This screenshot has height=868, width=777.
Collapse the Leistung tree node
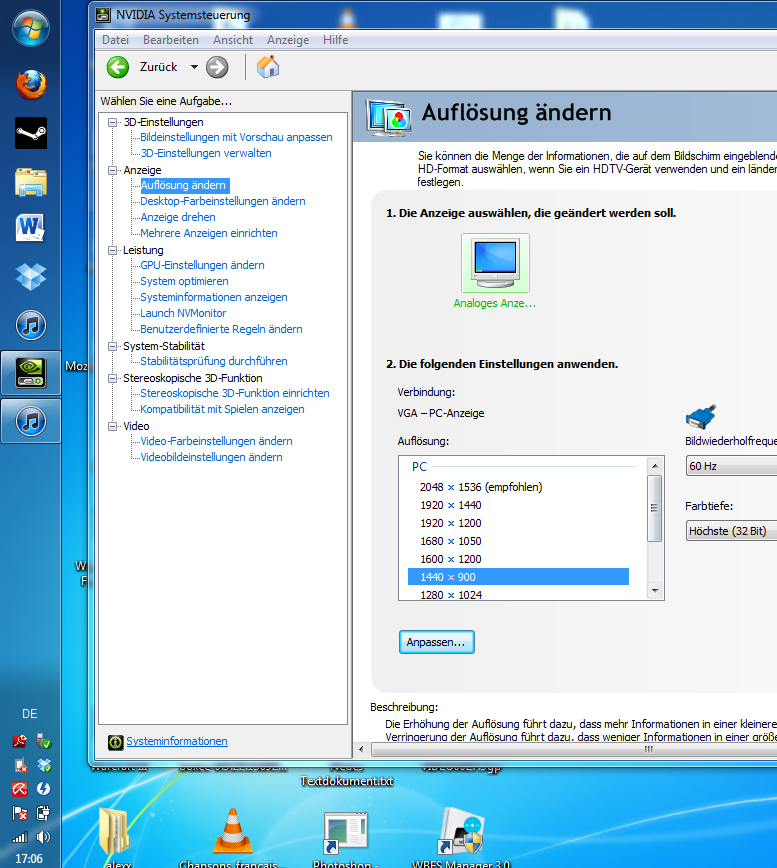[113, 250]
